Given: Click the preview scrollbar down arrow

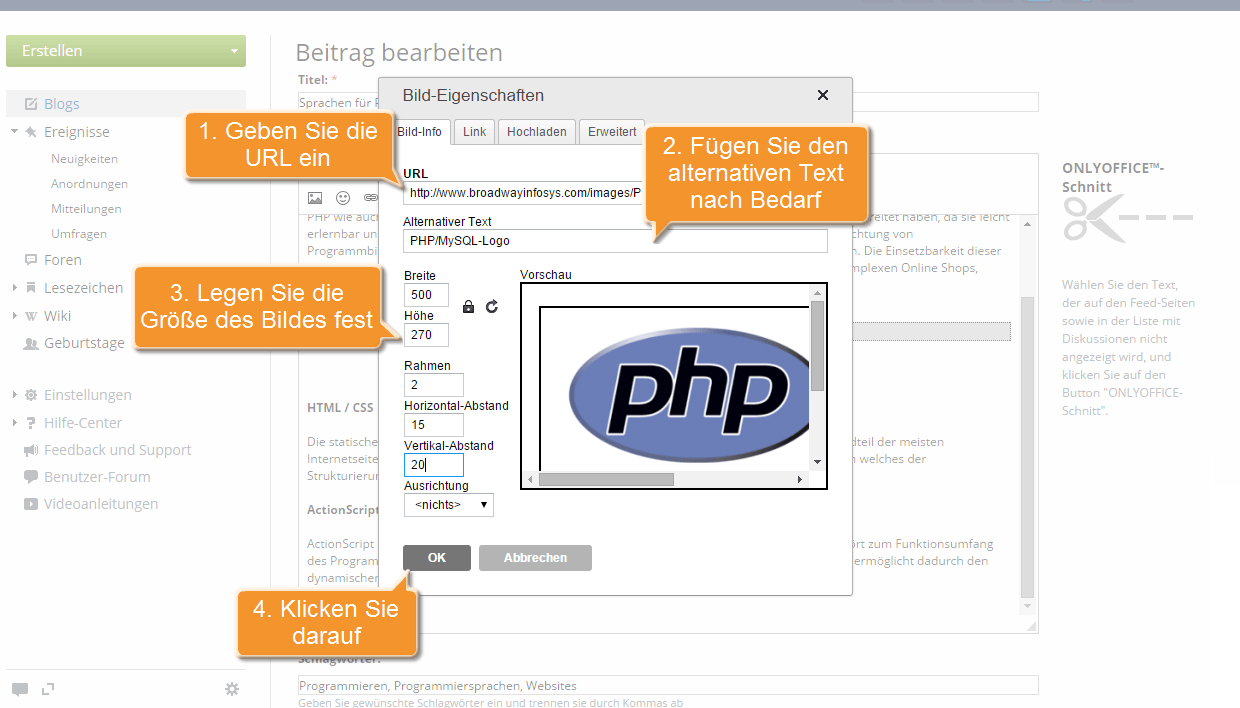Looking at the screenshot, I should coord(817,462).
